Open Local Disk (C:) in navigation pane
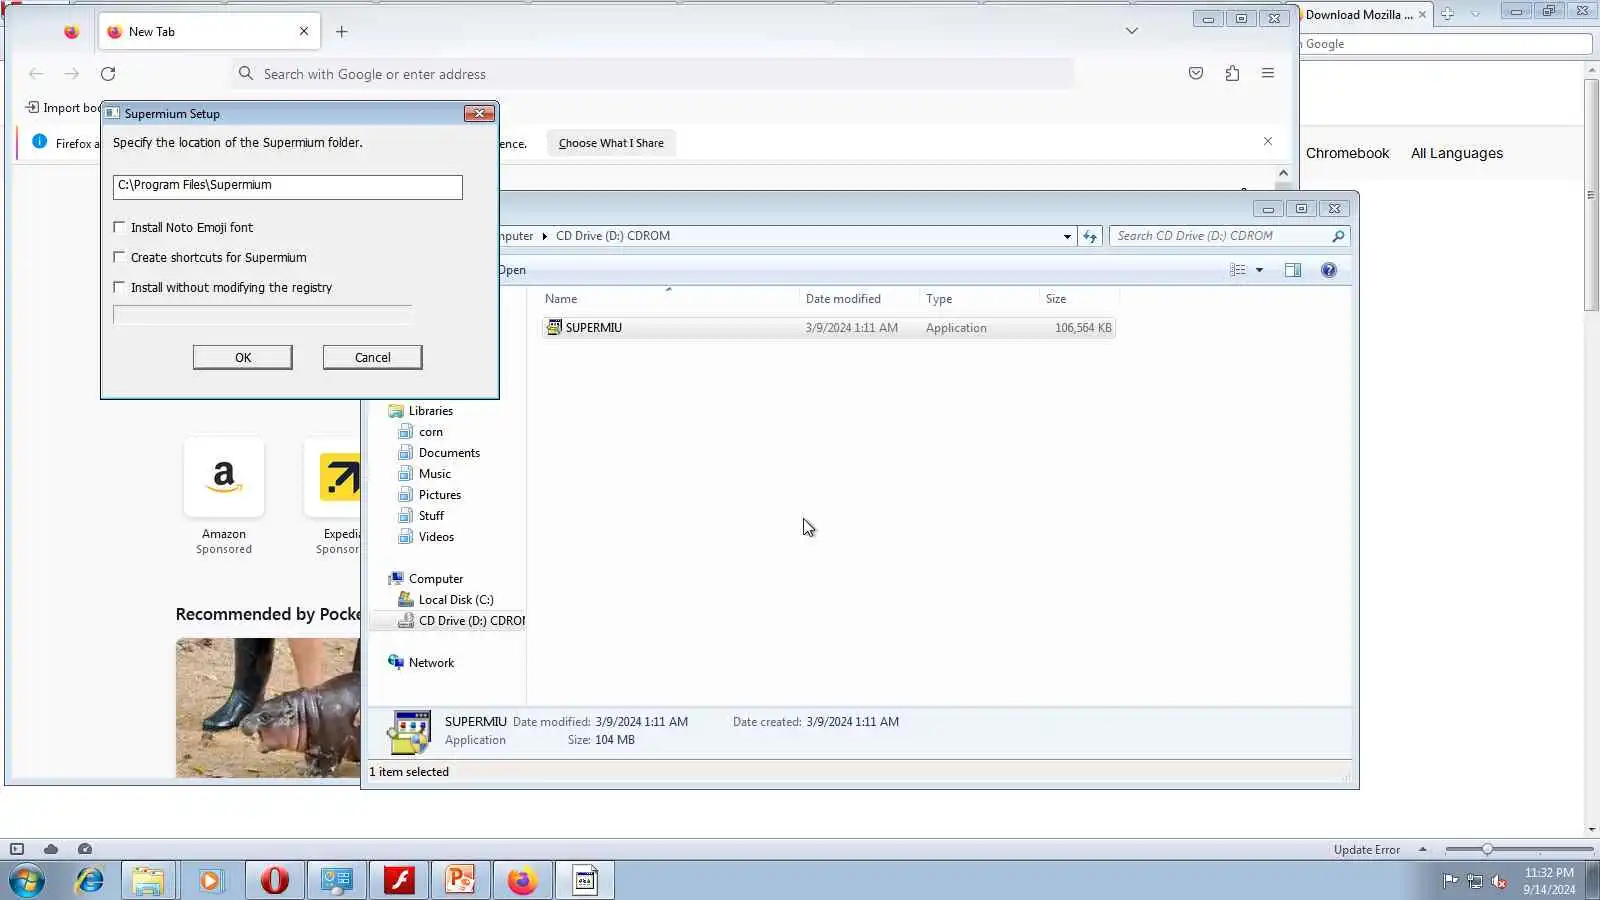The image size is (1600, 900). pyautogui.click(x=455, y=600)
